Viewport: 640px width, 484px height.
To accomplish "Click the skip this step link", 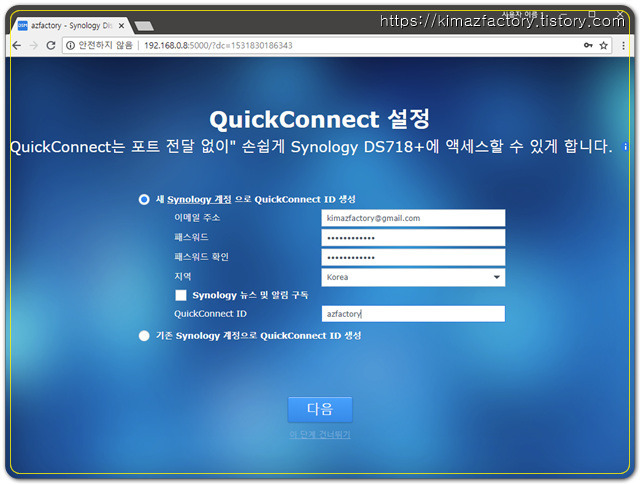I will point(320,435).
